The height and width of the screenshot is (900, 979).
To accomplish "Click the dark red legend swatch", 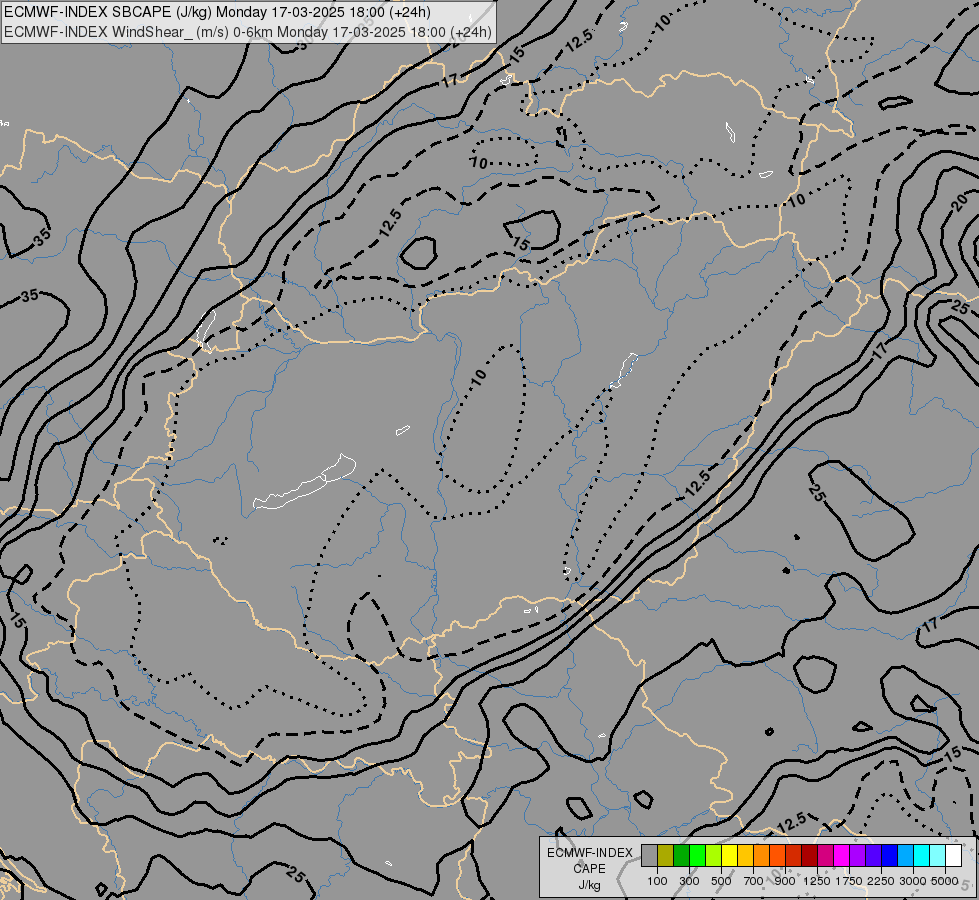I will (x=809, y=856).
